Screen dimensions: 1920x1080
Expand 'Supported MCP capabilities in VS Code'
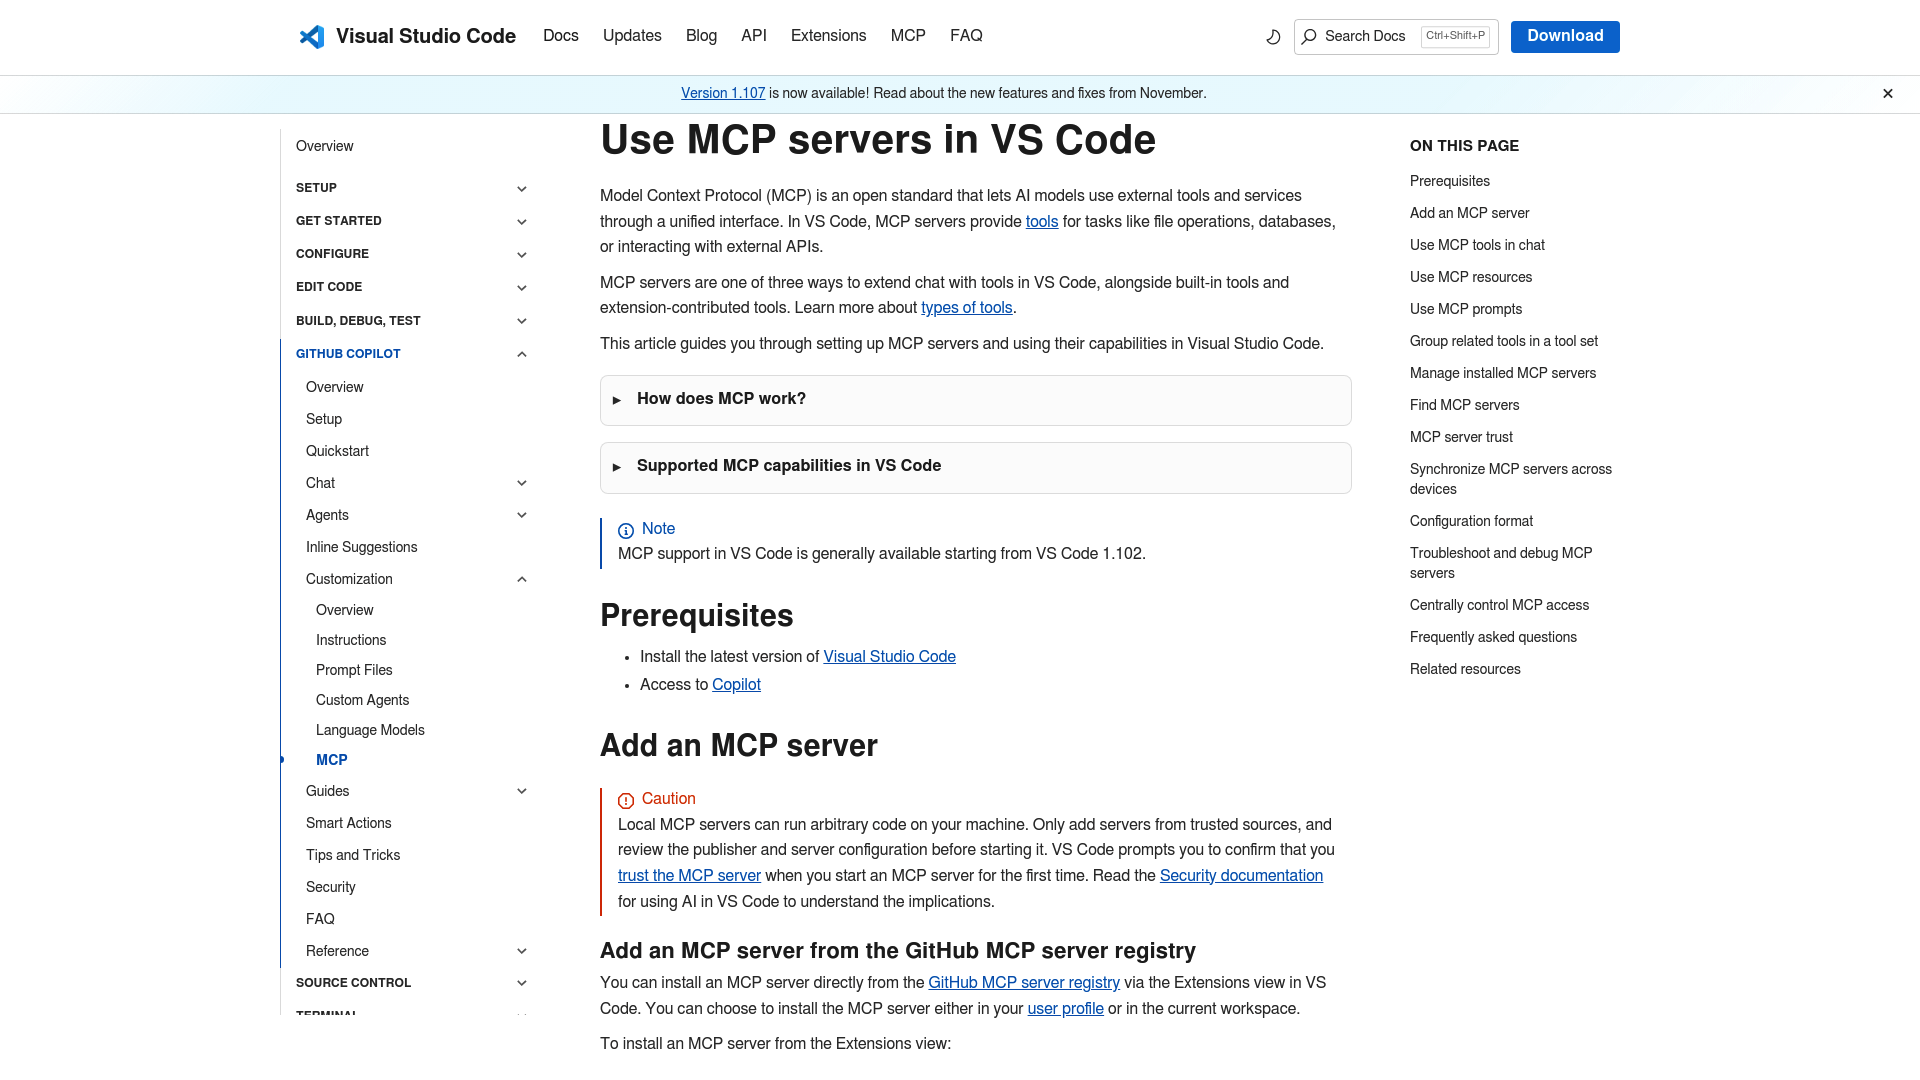coord(975,467)
